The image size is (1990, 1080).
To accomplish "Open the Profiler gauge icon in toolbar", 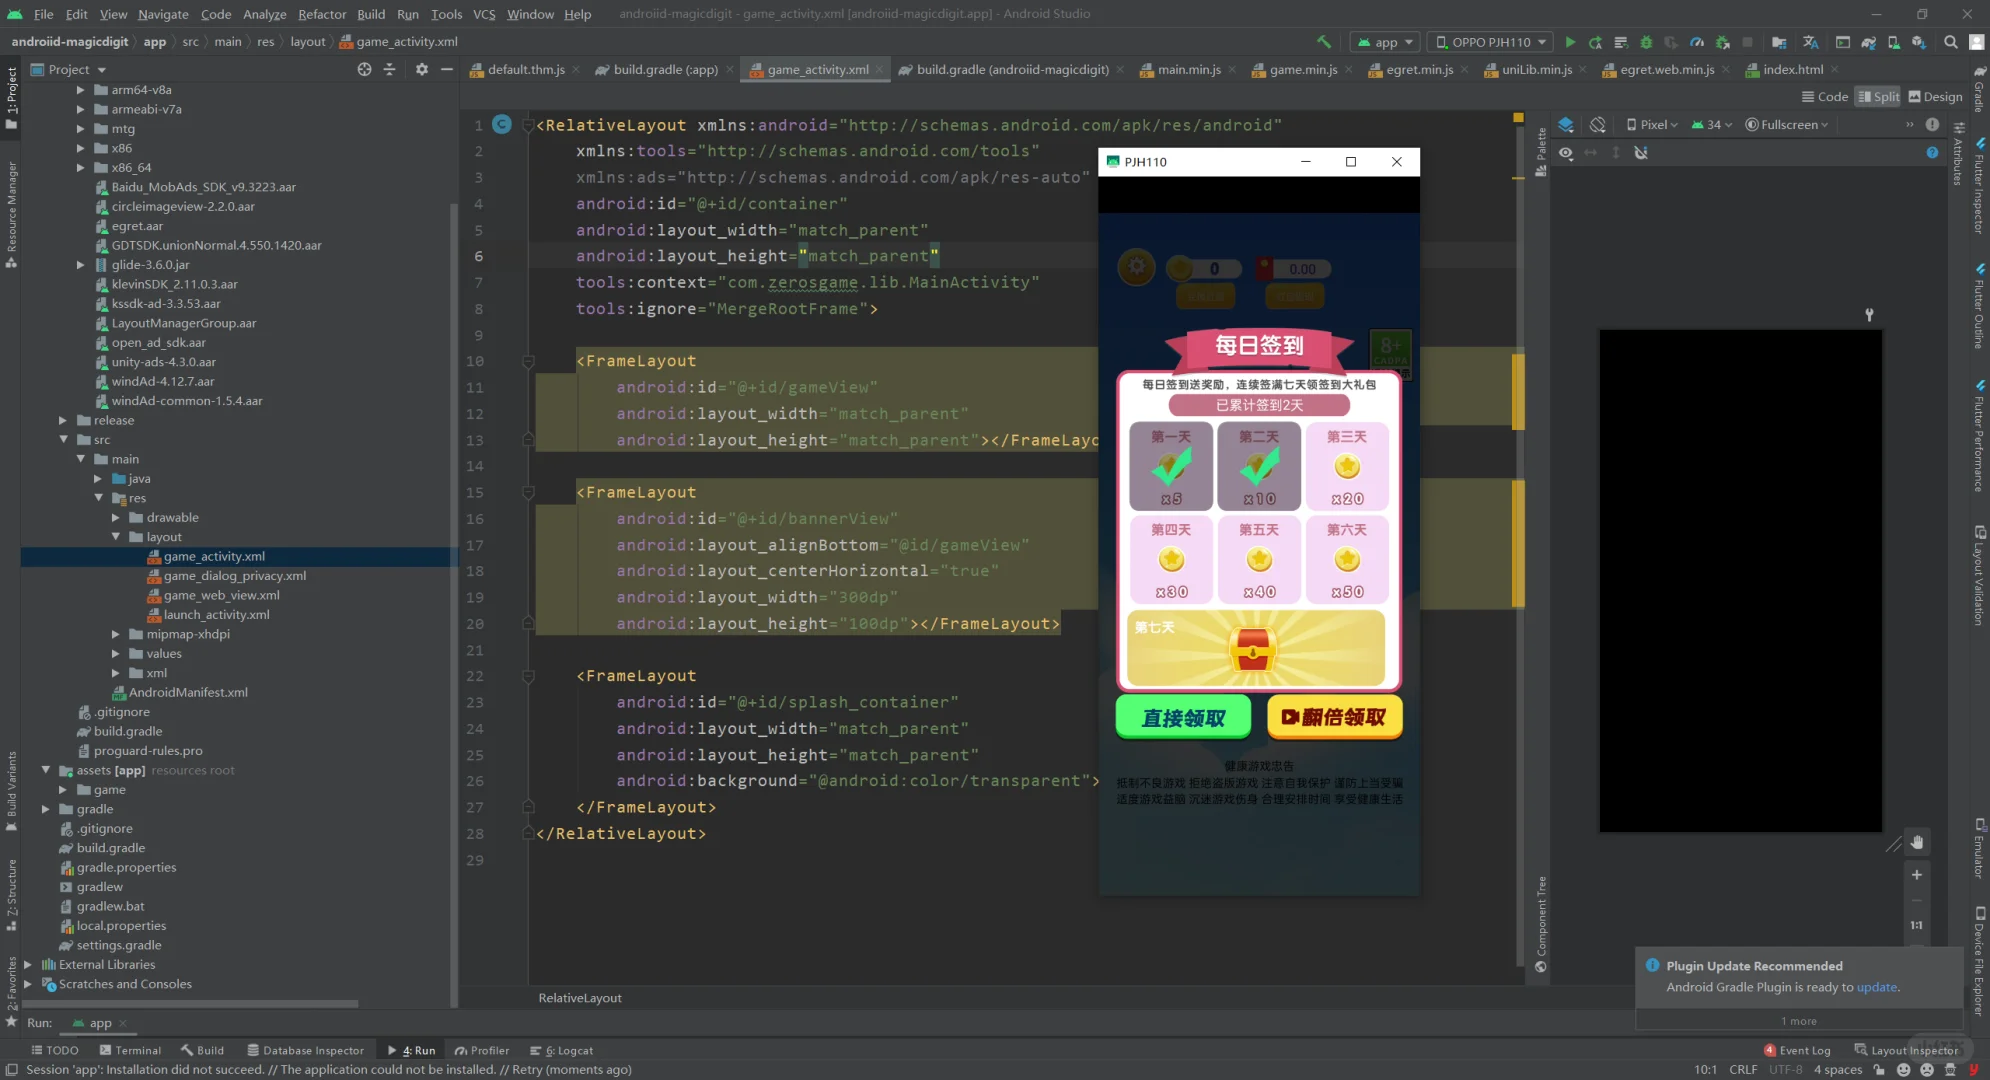I will pyautogui.click(x=1697, y=42).
